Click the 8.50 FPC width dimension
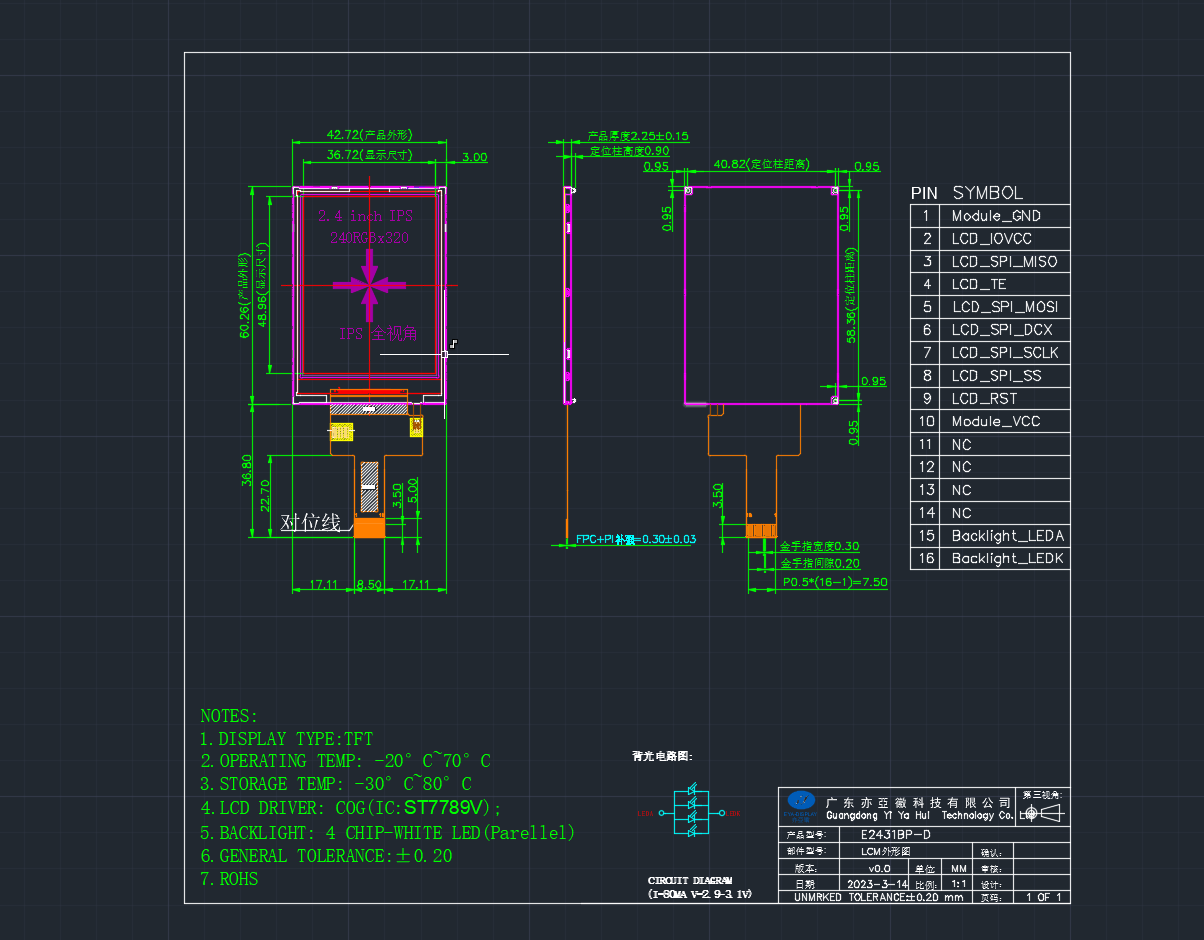The image size is (1204, 940). click(369, 584)
